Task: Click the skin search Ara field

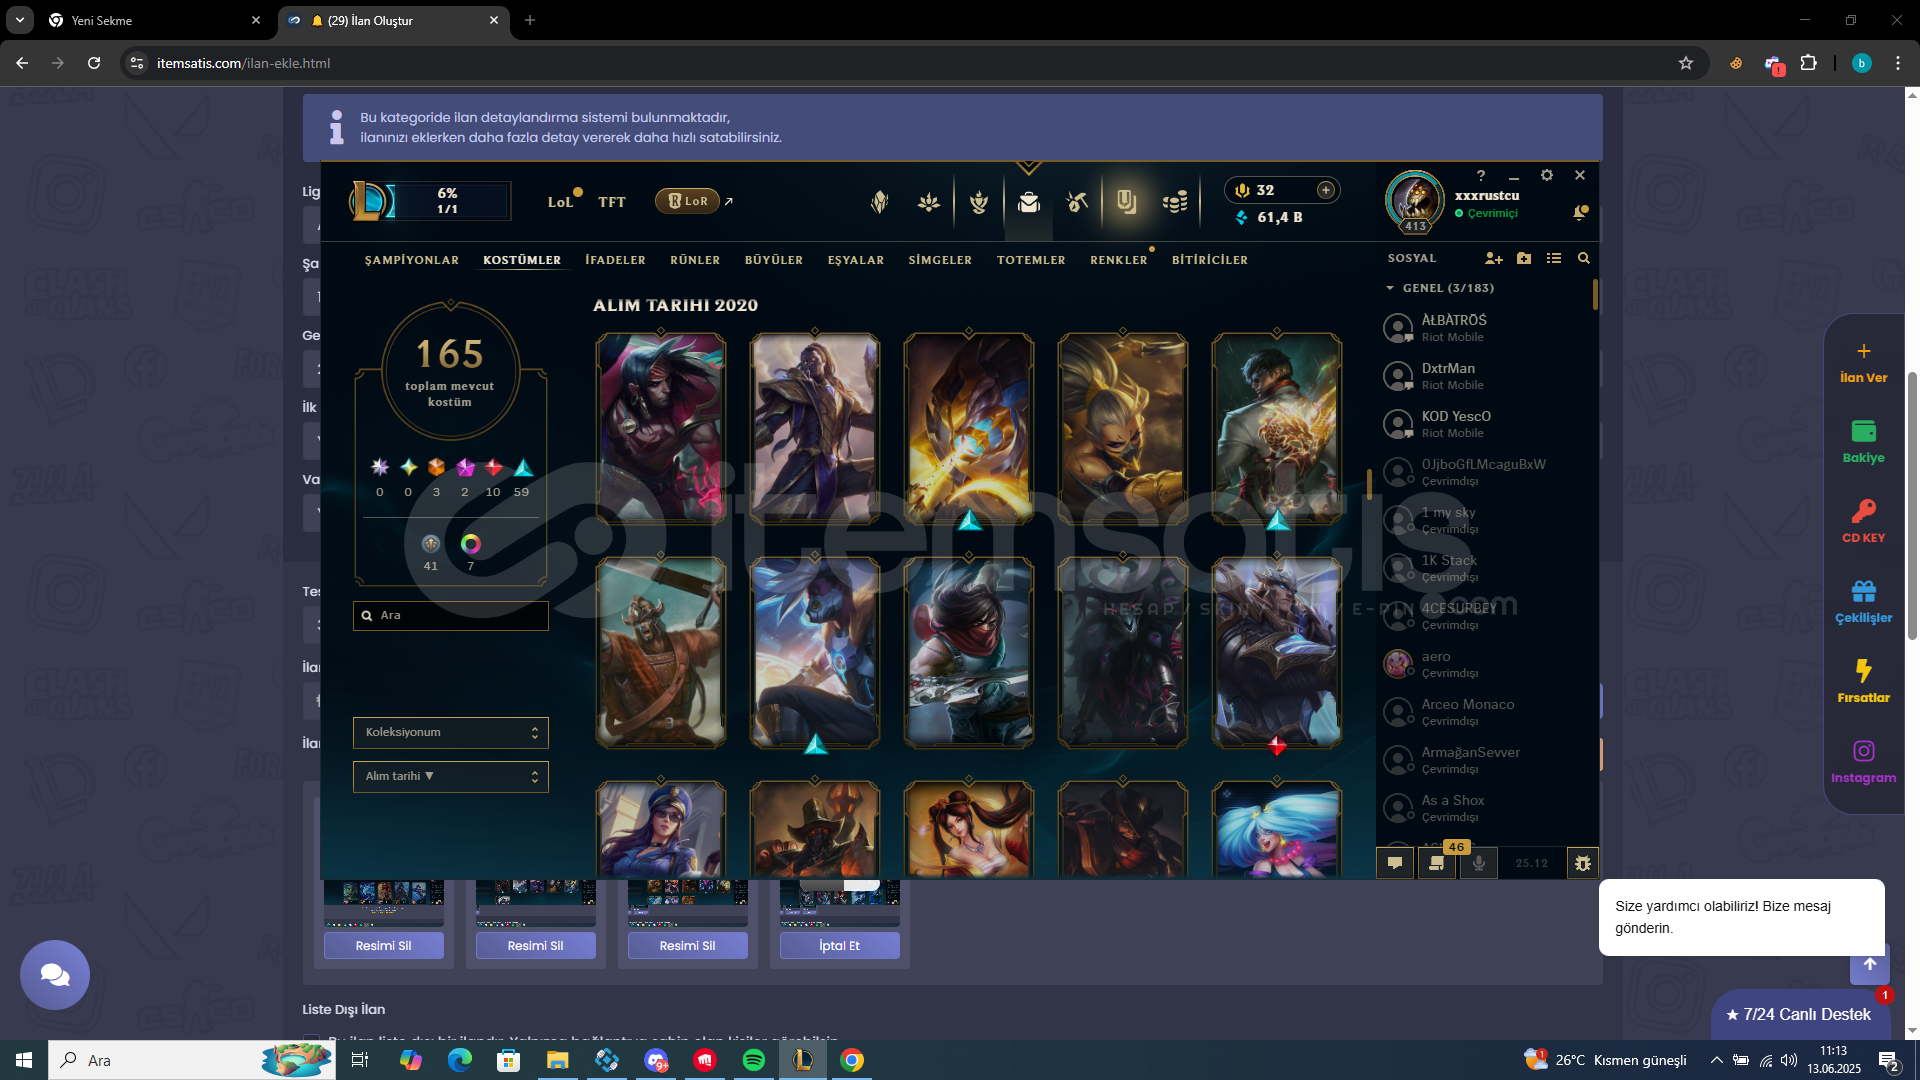Action: (x=451, y=616)
